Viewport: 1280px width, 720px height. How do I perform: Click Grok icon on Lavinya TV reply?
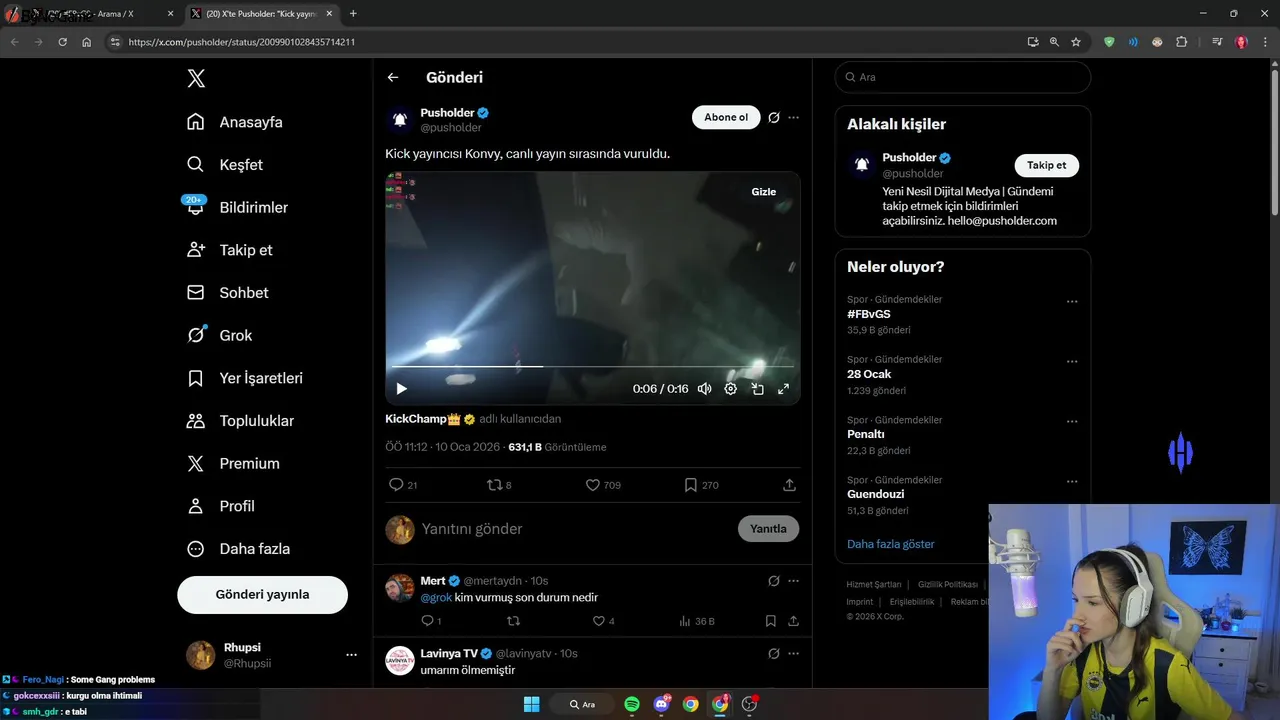(773, 654)
